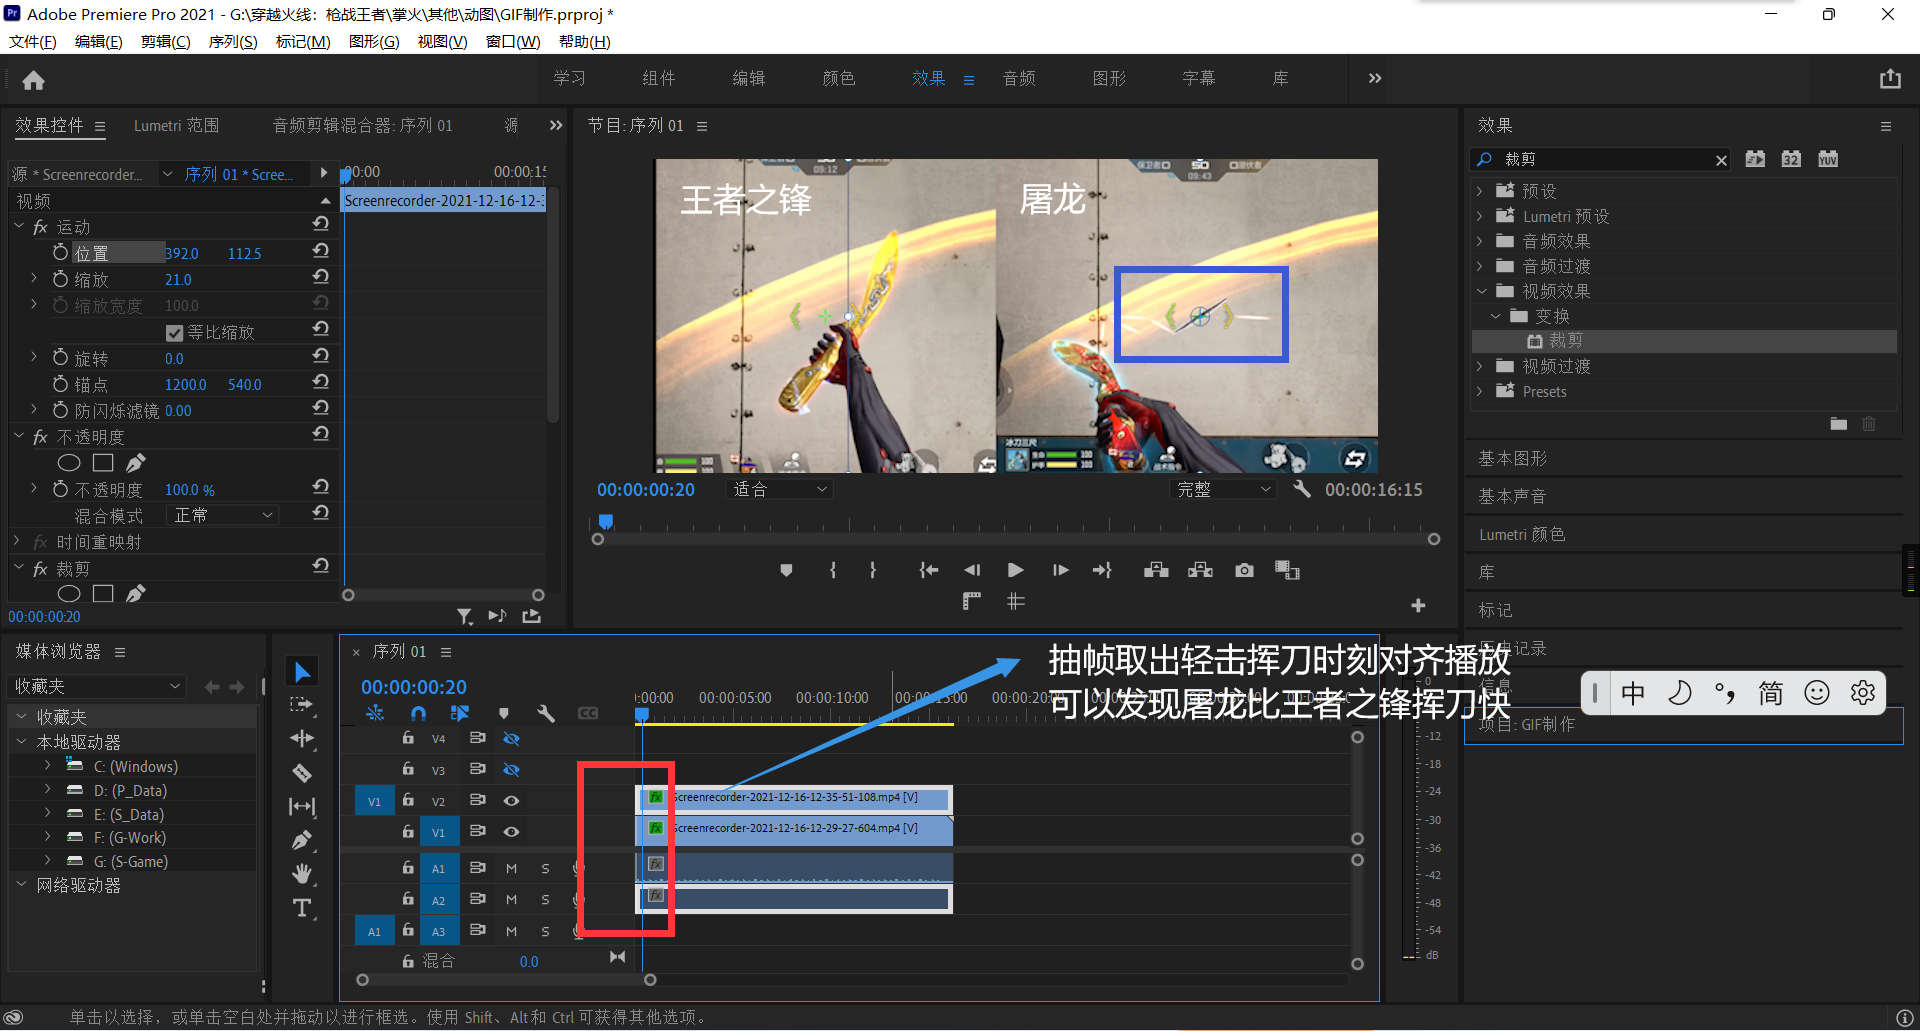Toggle linked selection in timeline
Screen dimensions: 1920x1031
[460, 713]
